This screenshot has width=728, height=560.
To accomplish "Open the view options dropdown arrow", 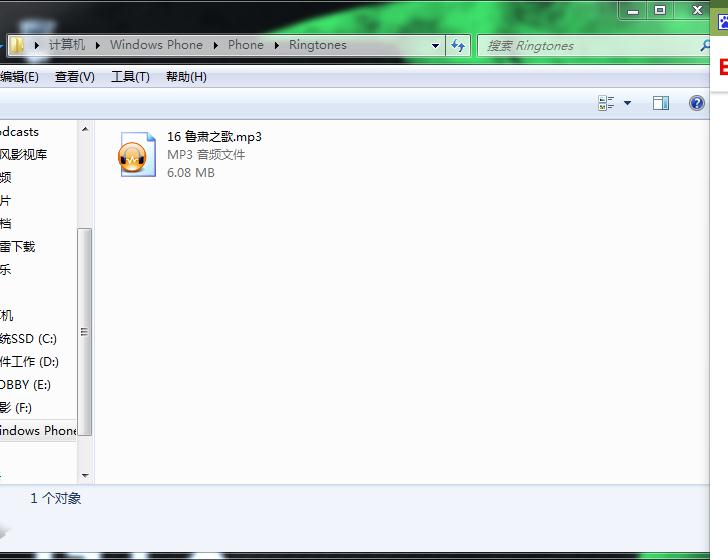I will tap(627, 103).
